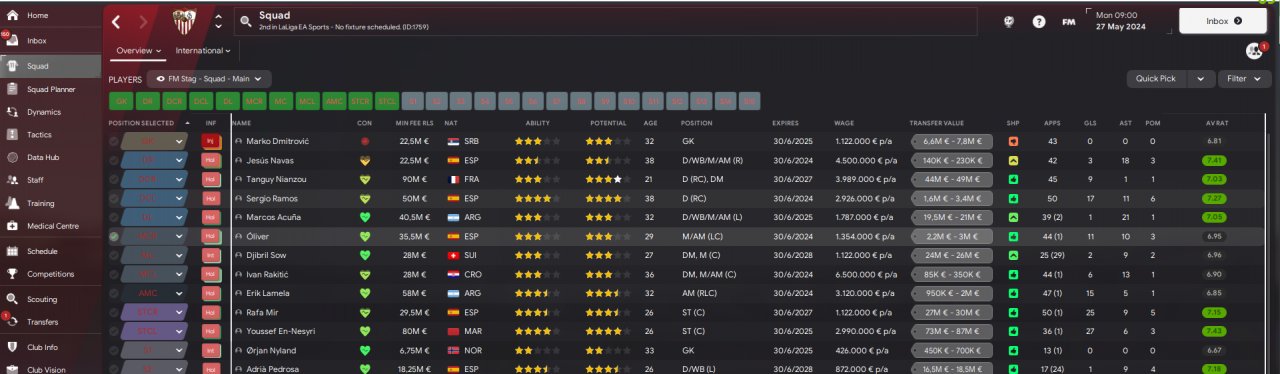This screenshot has height=374, width=1280.
Task: Open the Home sidebar icon
Action: point(12,16)
